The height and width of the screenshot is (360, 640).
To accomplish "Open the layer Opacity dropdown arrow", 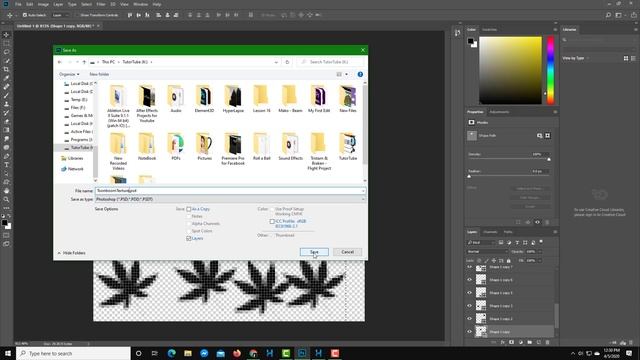I will coord(540,251).
